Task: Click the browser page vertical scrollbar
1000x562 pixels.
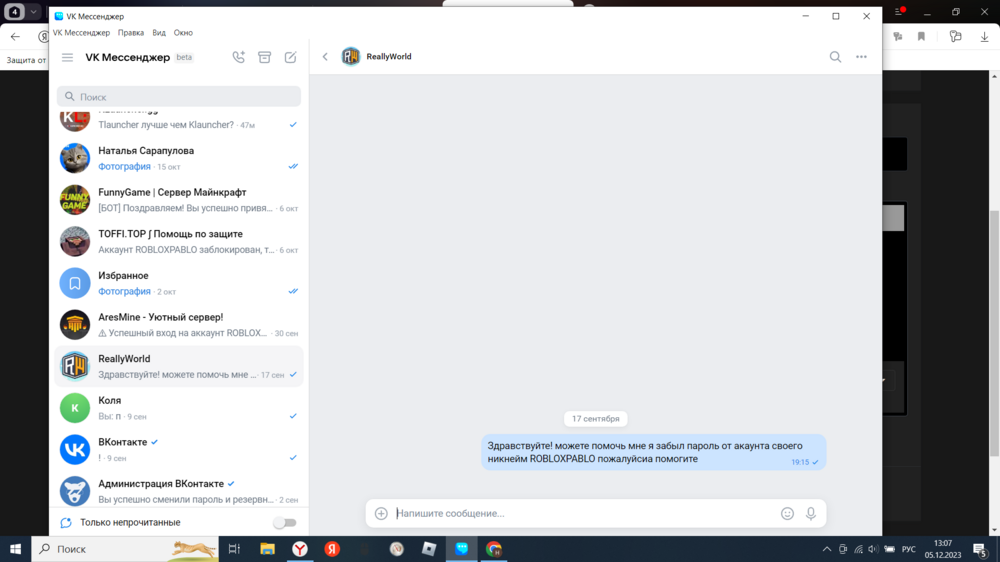Action: coord(994,333)
